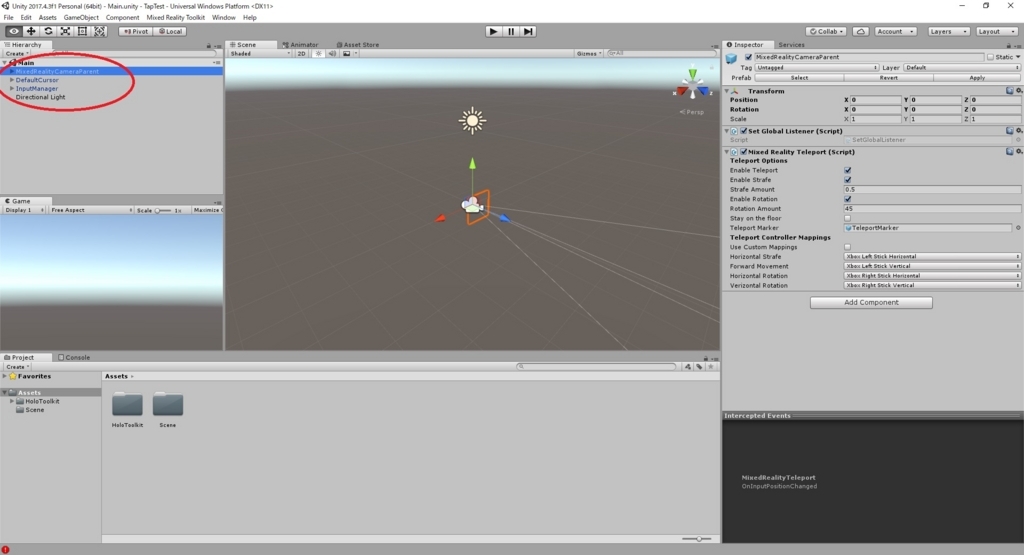Expand DefaultCursor in Hierarchy
The image size is (1024, 555).
click(x=11, y=80)
